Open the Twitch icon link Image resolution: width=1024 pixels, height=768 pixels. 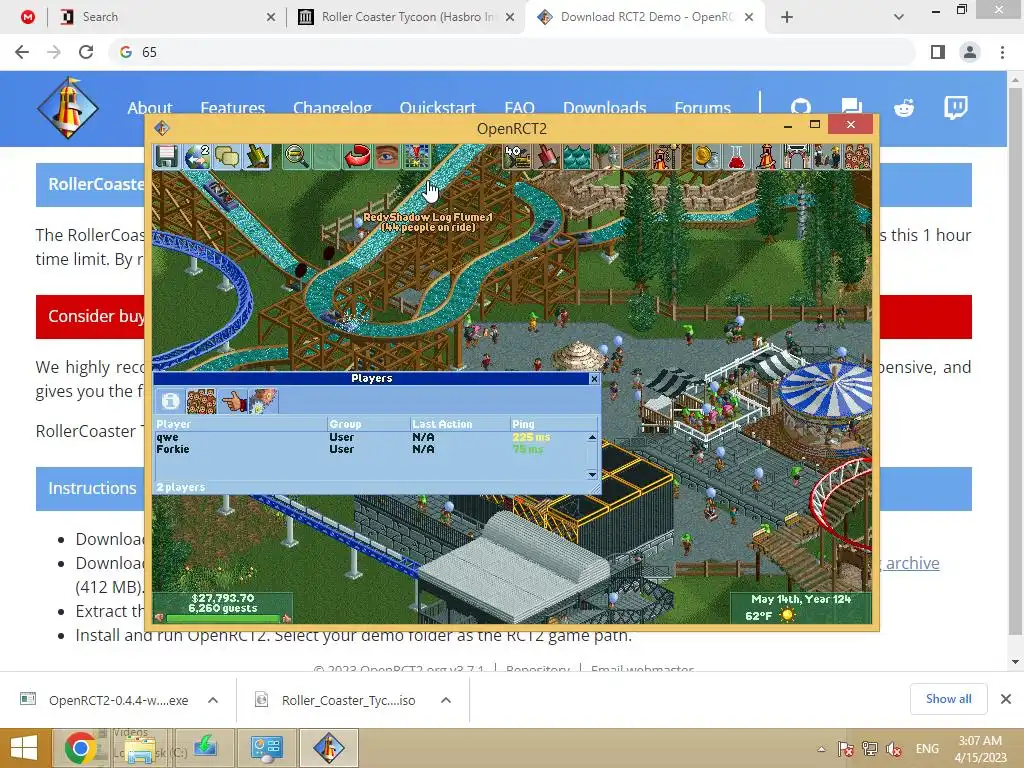point(955,108)
